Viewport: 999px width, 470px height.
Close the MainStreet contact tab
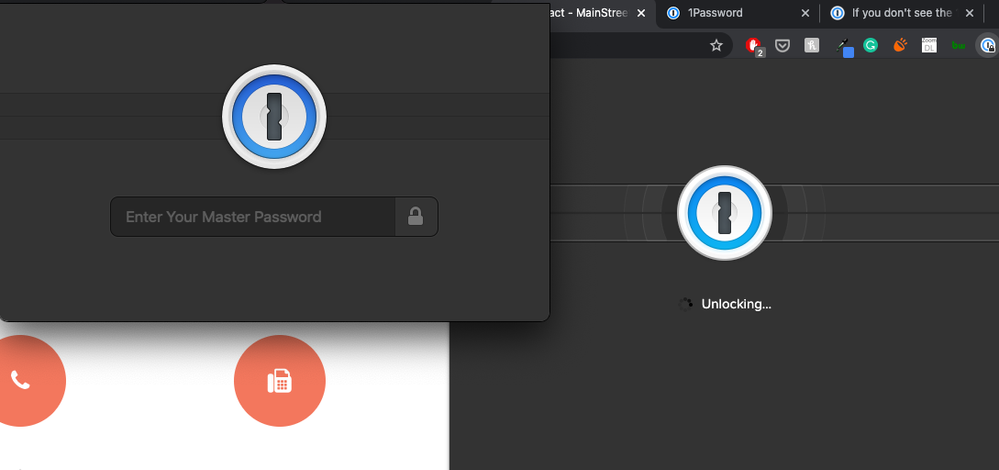(641, 13)
